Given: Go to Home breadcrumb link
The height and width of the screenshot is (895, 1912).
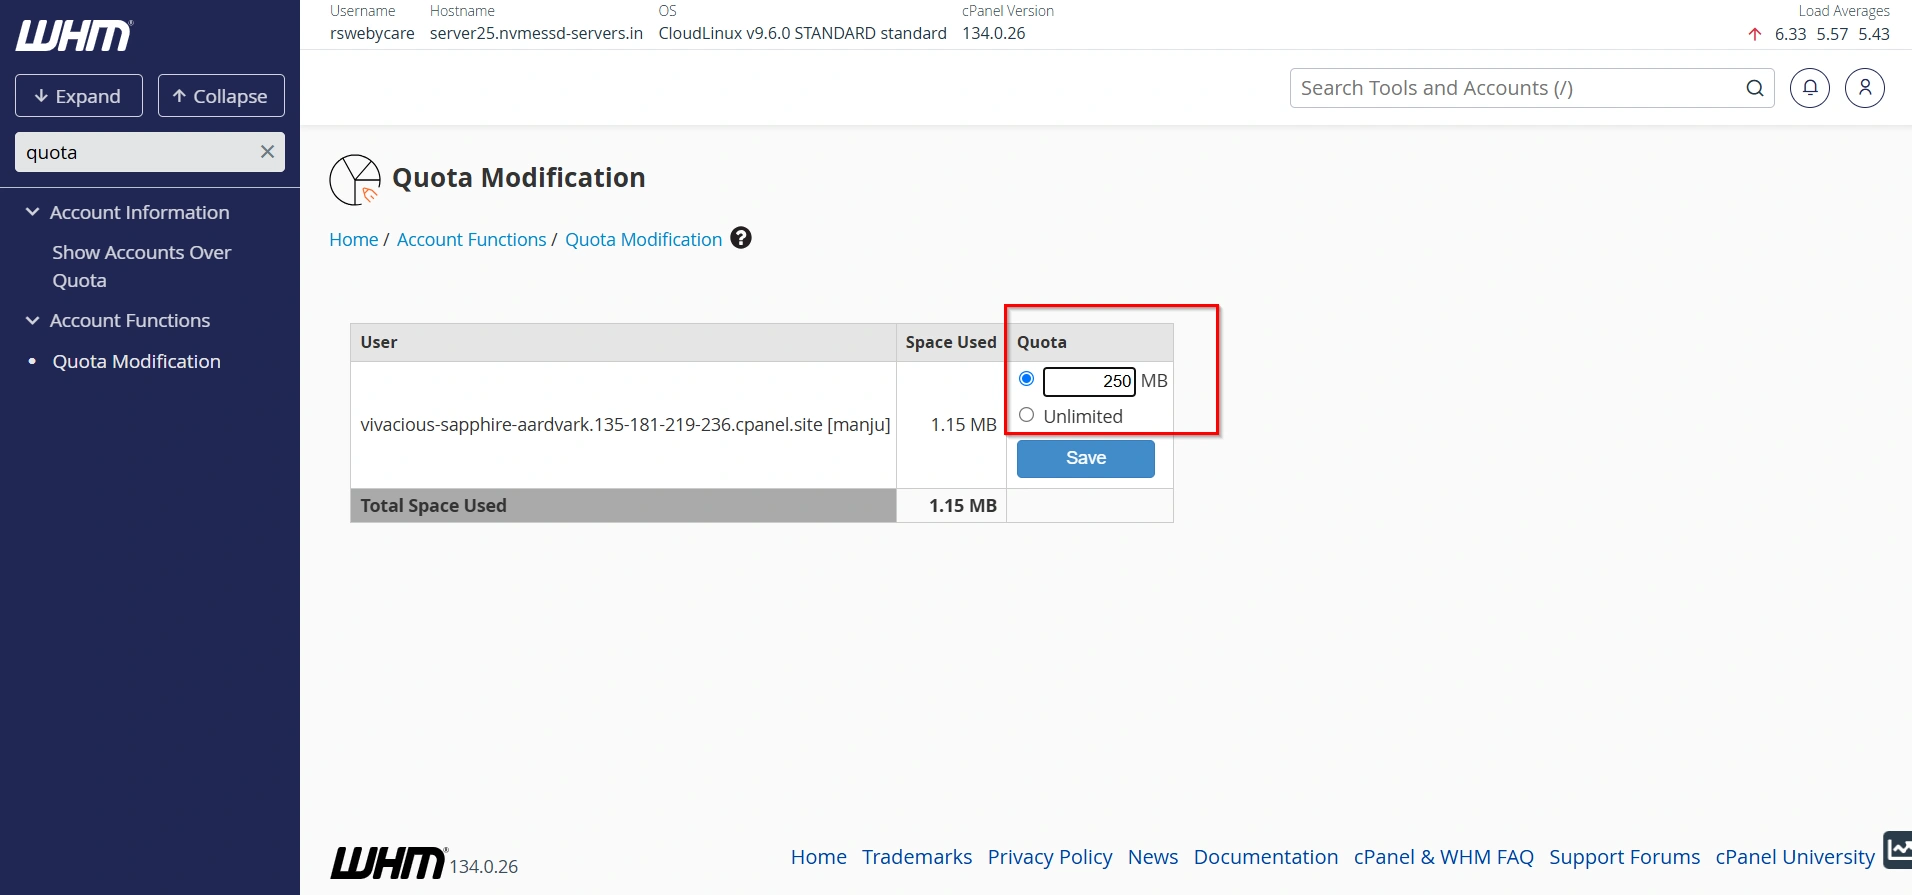Looking at the screenshot, I should pyautogui.click(x=354, y=239).
